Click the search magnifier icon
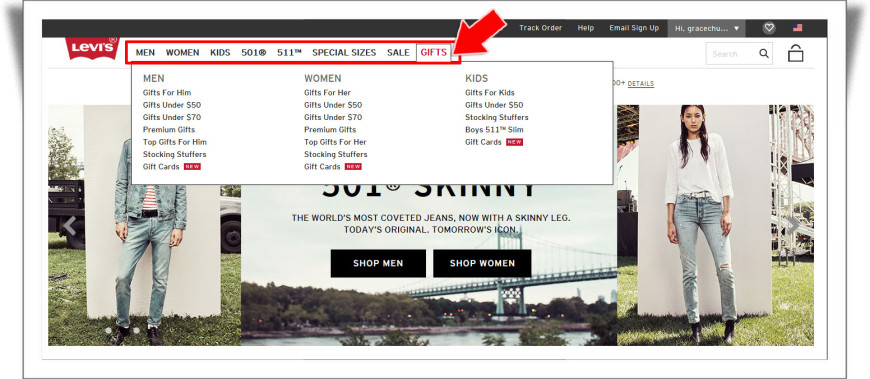The image size is (870, 379). point(764,54)
